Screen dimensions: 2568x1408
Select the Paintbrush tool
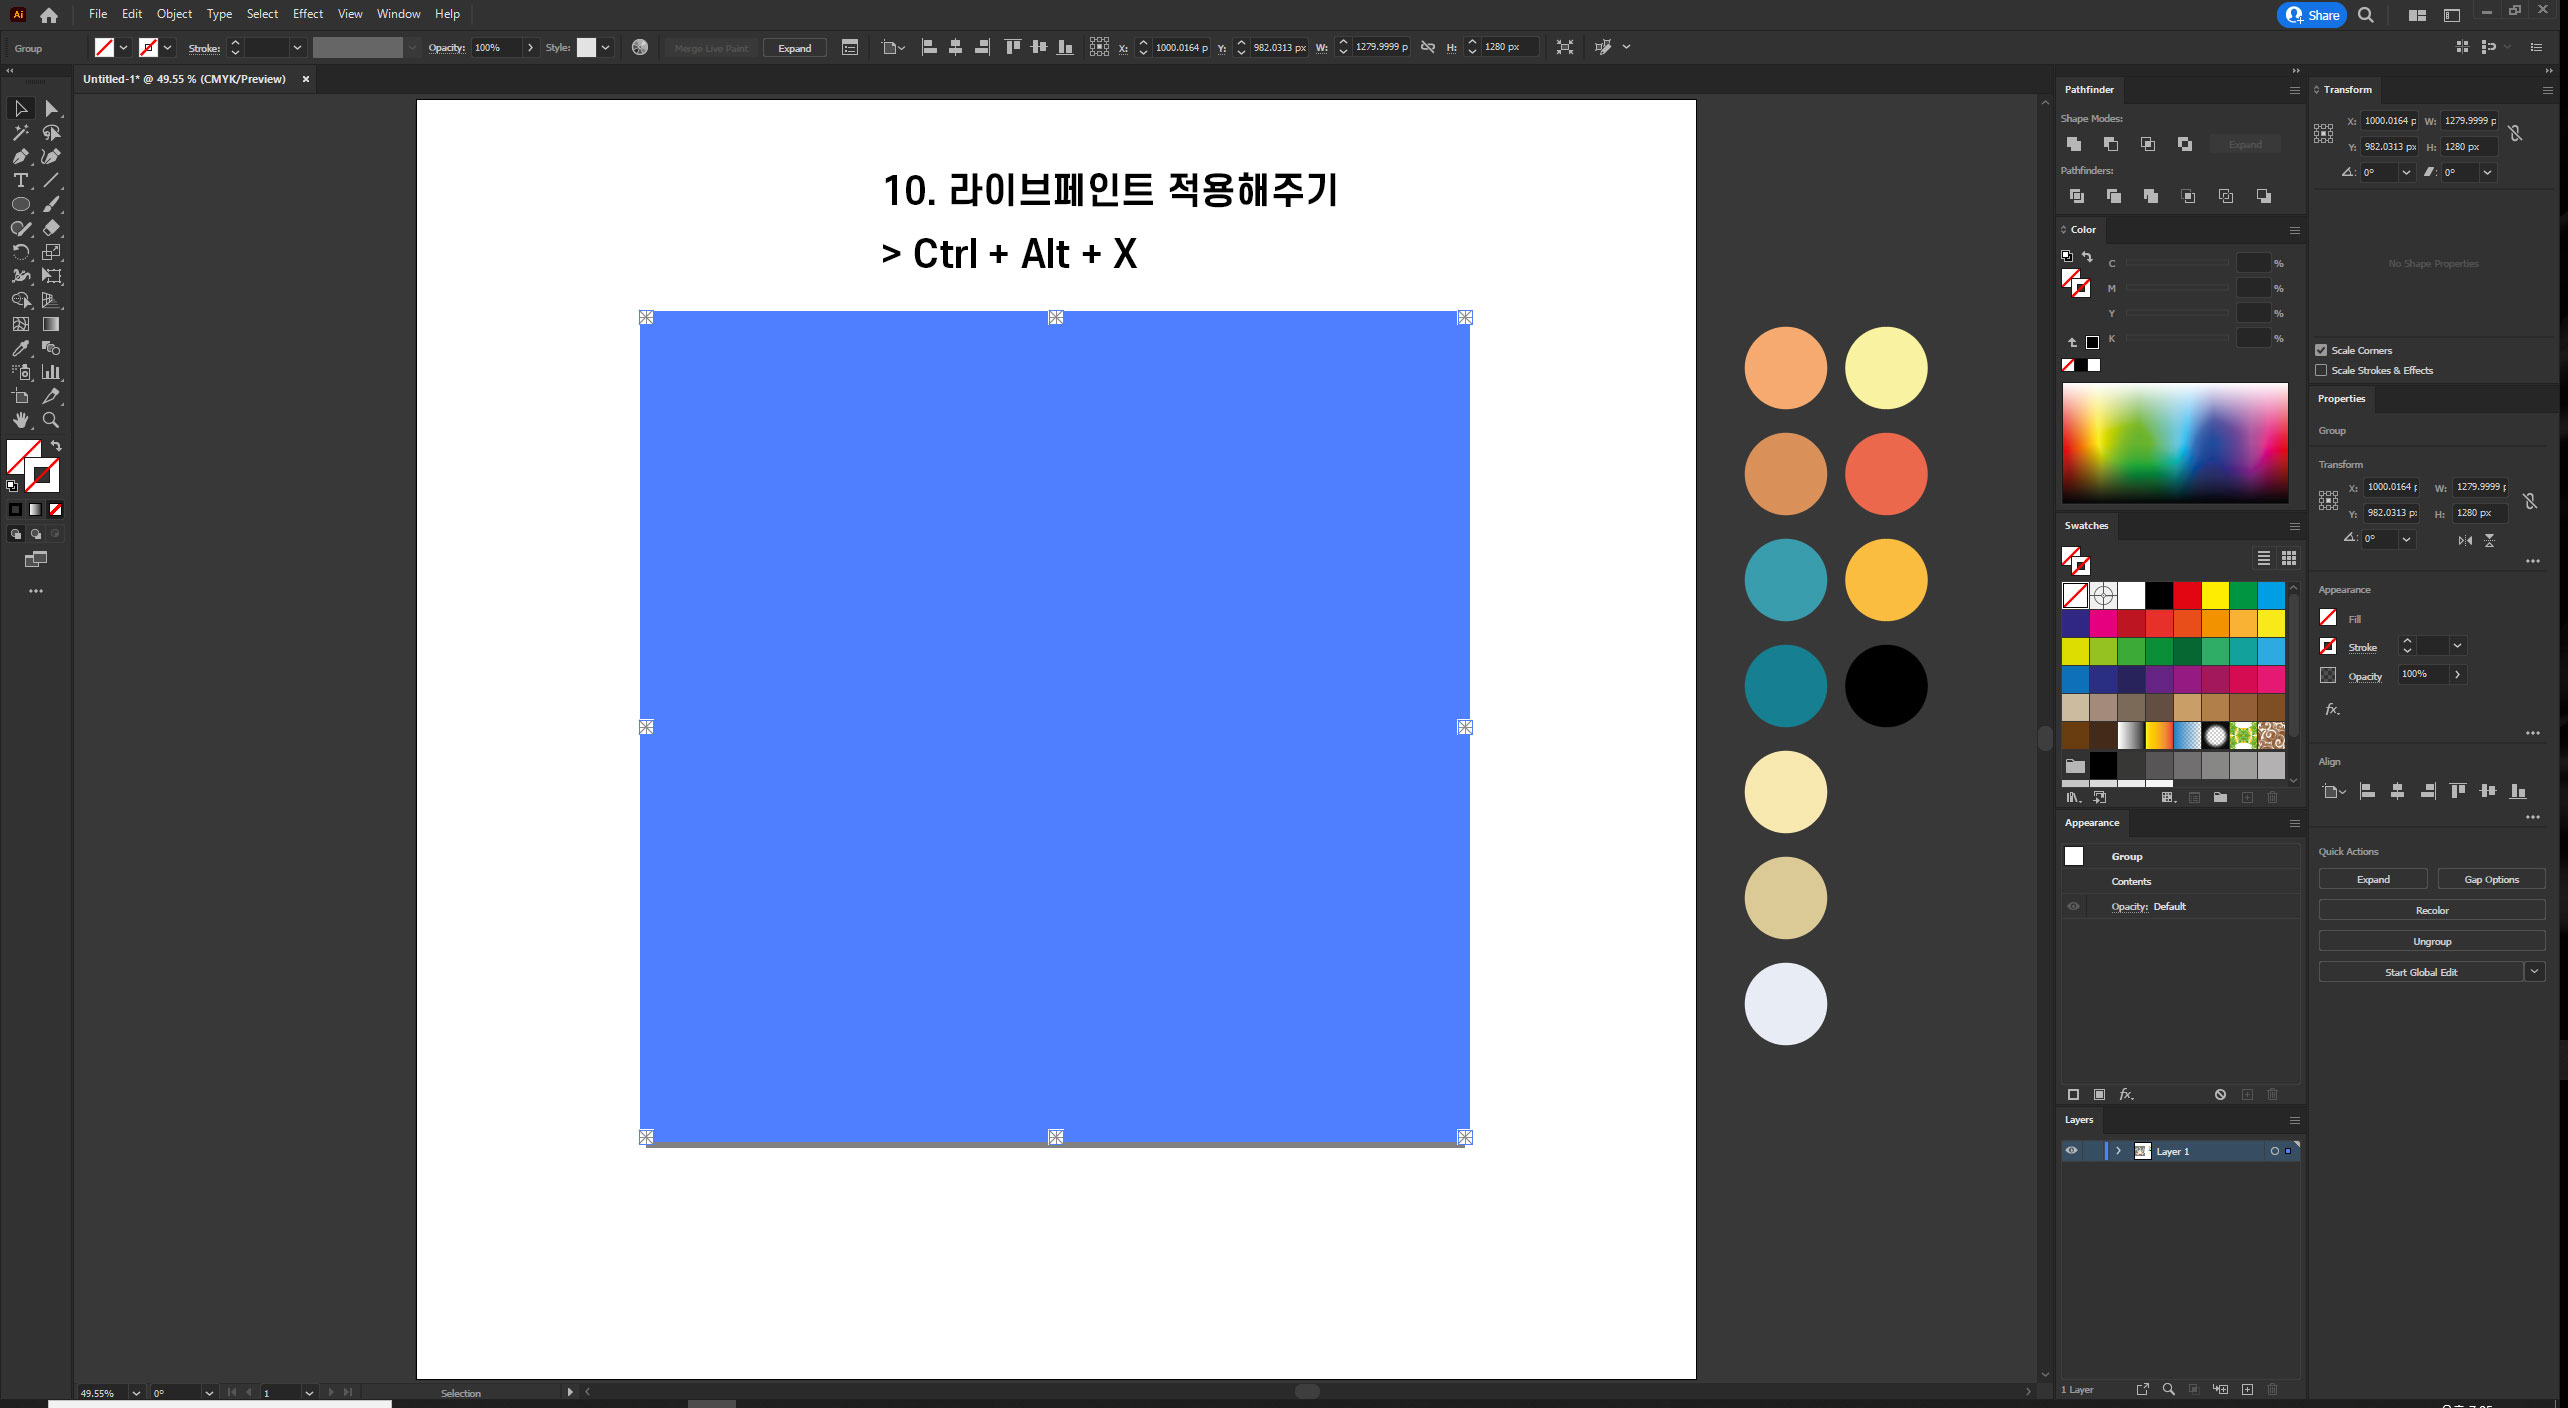[51, 204]
